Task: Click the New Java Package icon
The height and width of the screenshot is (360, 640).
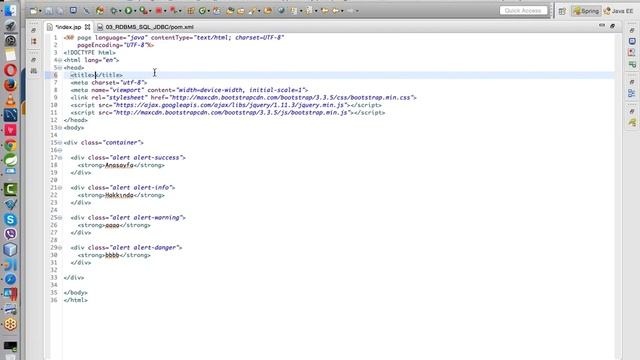Action: tap(191, 11)
